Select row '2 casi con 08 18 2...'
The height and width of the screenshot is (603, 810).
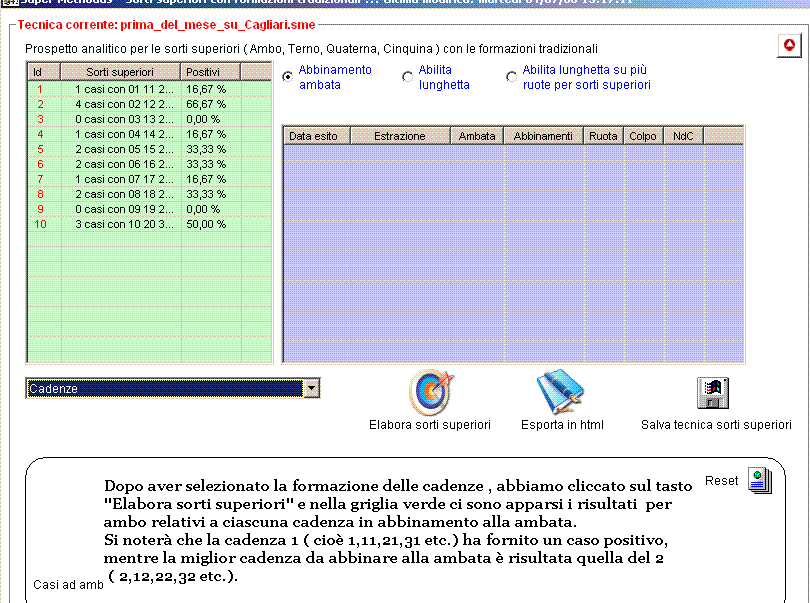(x=149, y=194)
